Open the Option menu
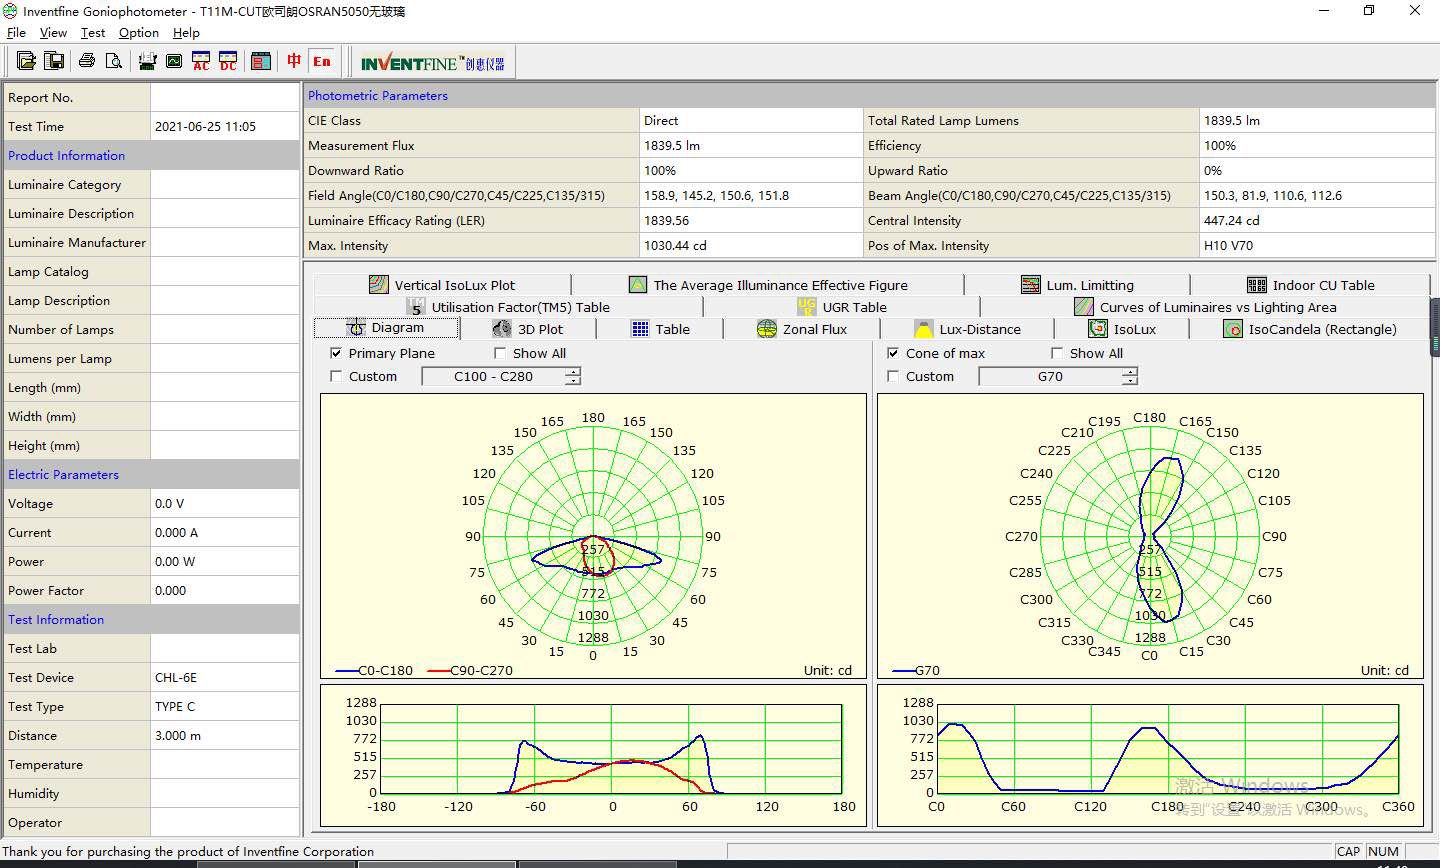 point(139,33)
